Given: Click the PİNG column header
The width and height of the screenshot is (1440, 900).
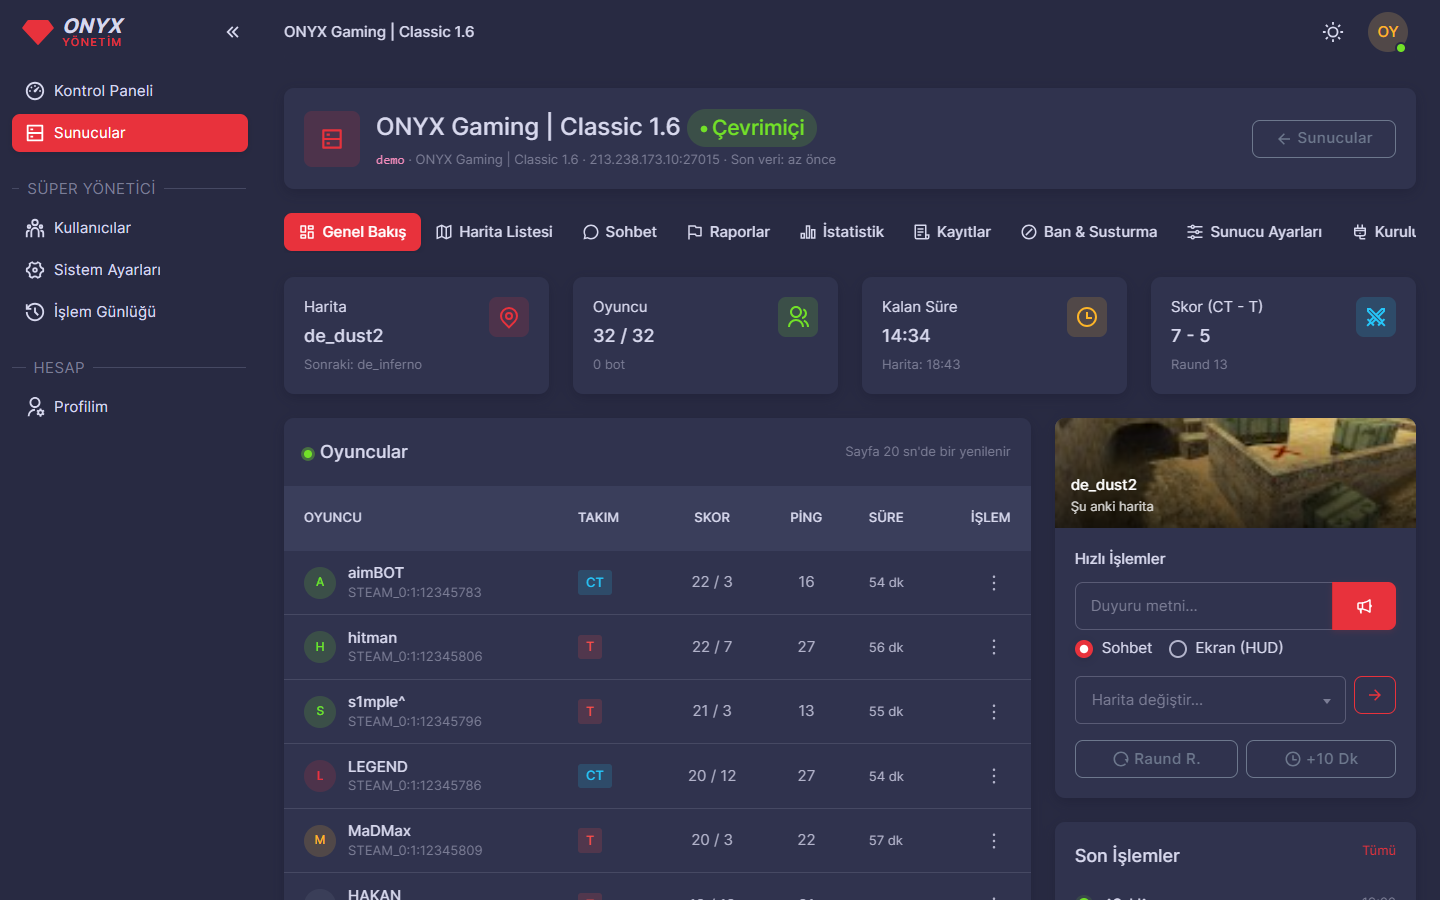Looking at the screenshot, I should tap(806, 518).
